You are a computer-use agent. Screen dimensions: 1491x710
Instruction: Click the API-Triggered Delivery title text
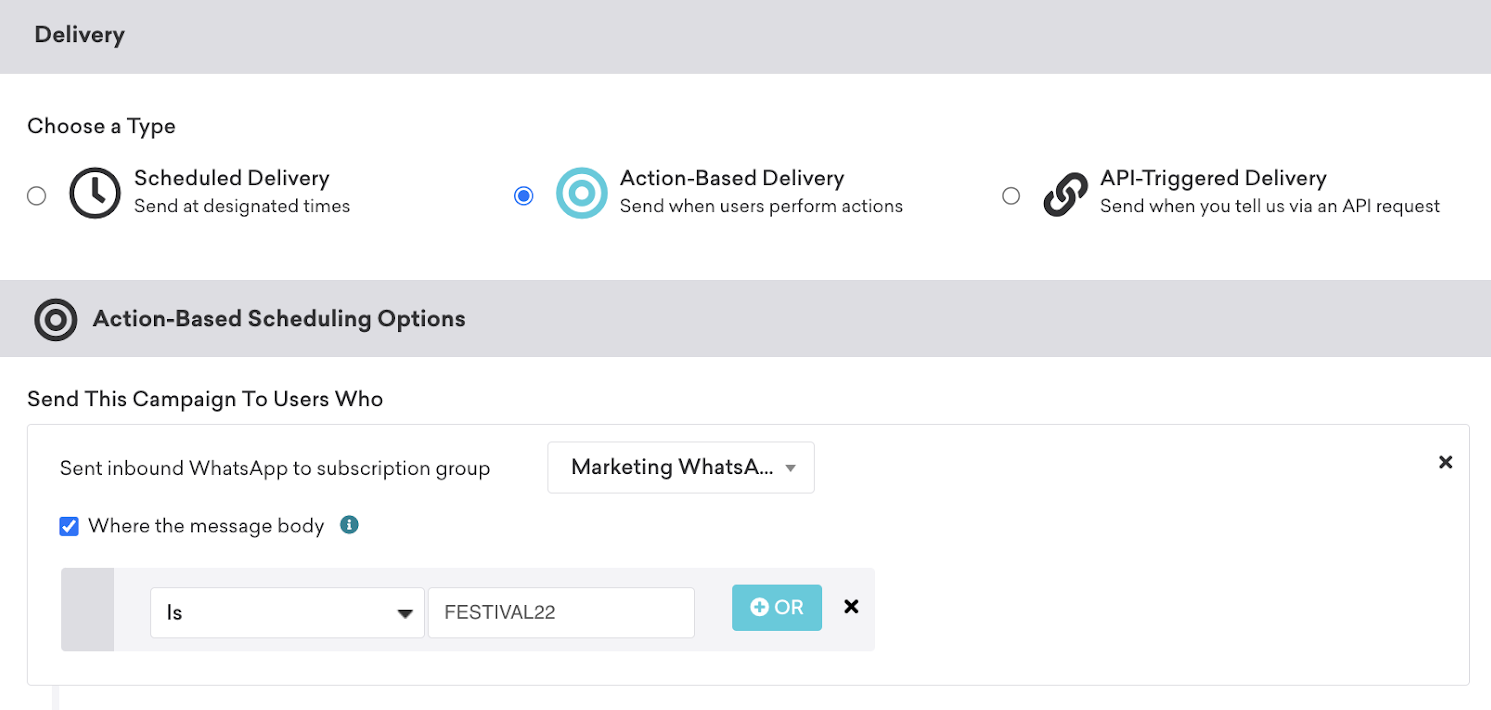(x=1213, y=179)
